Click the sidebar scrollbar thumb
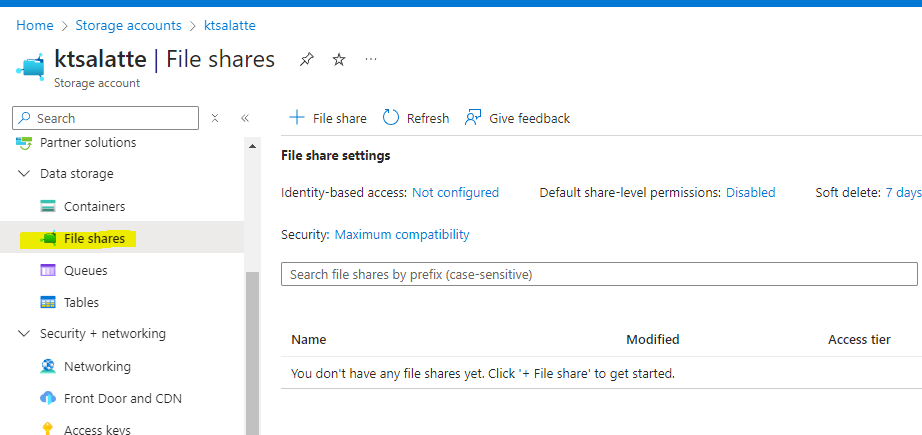 (252, 353)
